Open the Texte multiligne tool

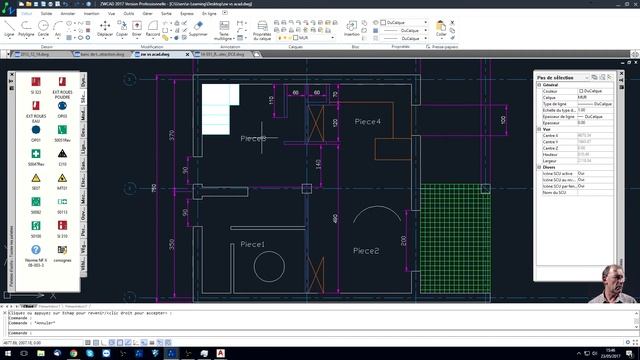tap(224, 31)
